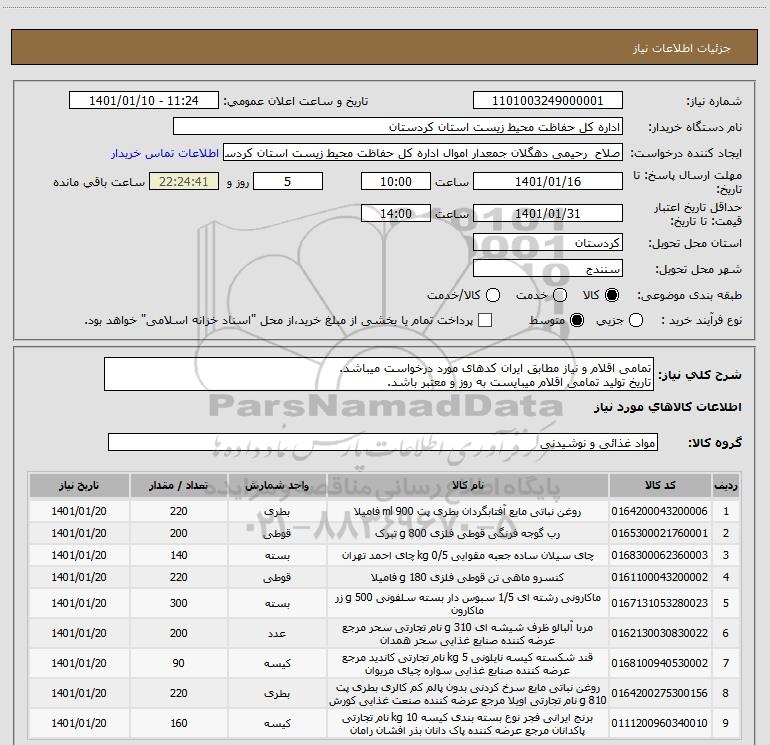The image size is (770, 745).
Task: Click the کد کالا column header
Action: coord(660,486)
